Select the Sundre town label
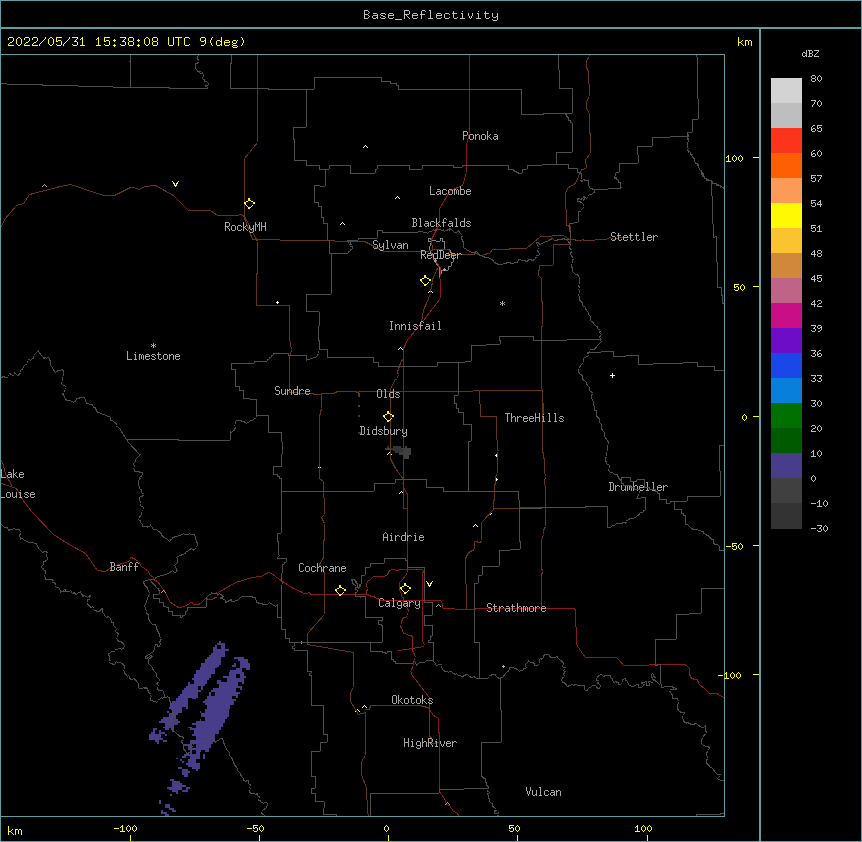862x842 pixels. pyautogui.click(x=292, y=391)
